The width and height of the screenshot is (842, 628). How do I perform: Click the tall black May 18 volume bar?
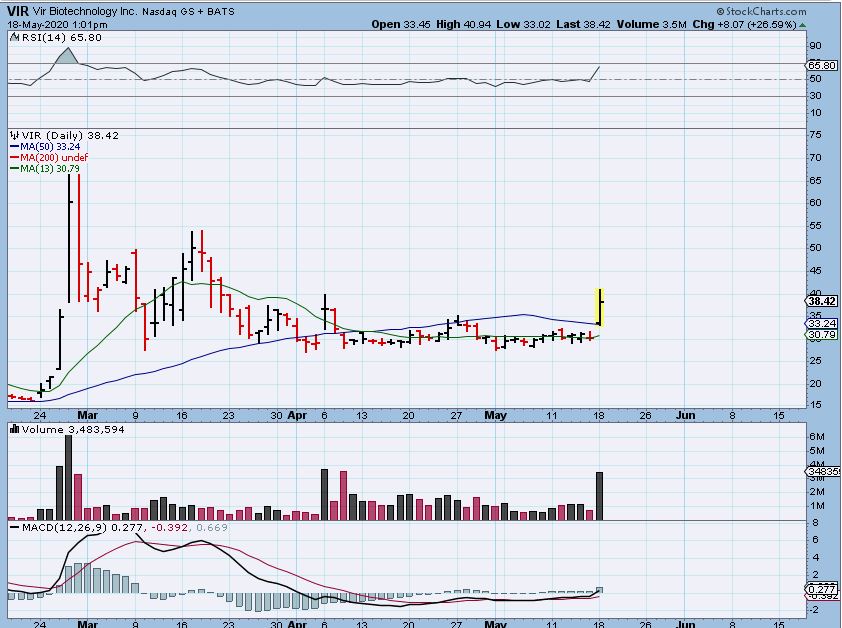click(599, 496)
